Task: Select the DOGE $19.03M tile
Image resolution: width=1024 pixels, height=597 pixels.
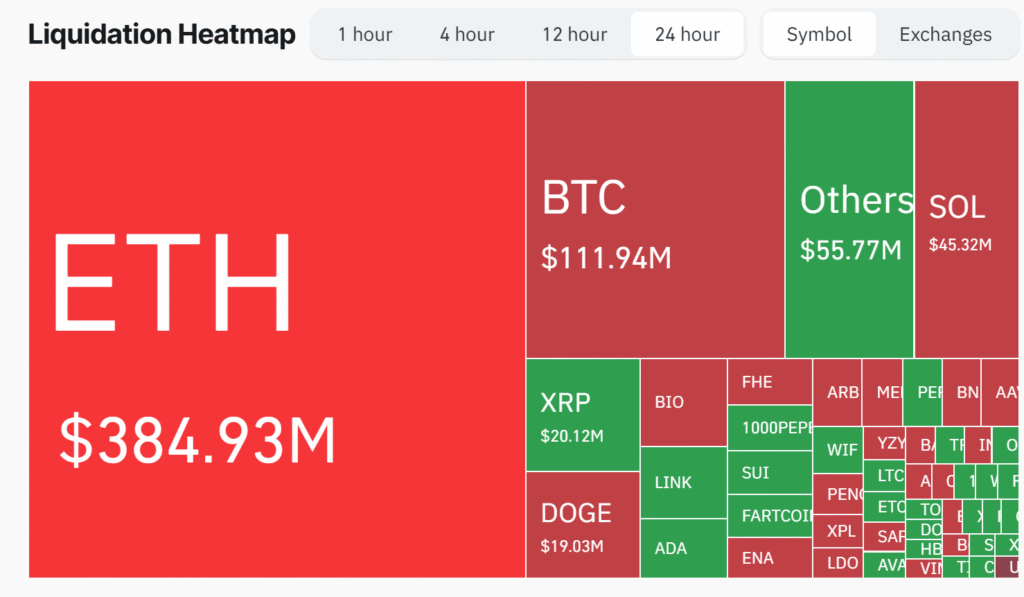Action: (x=582, y=524)
